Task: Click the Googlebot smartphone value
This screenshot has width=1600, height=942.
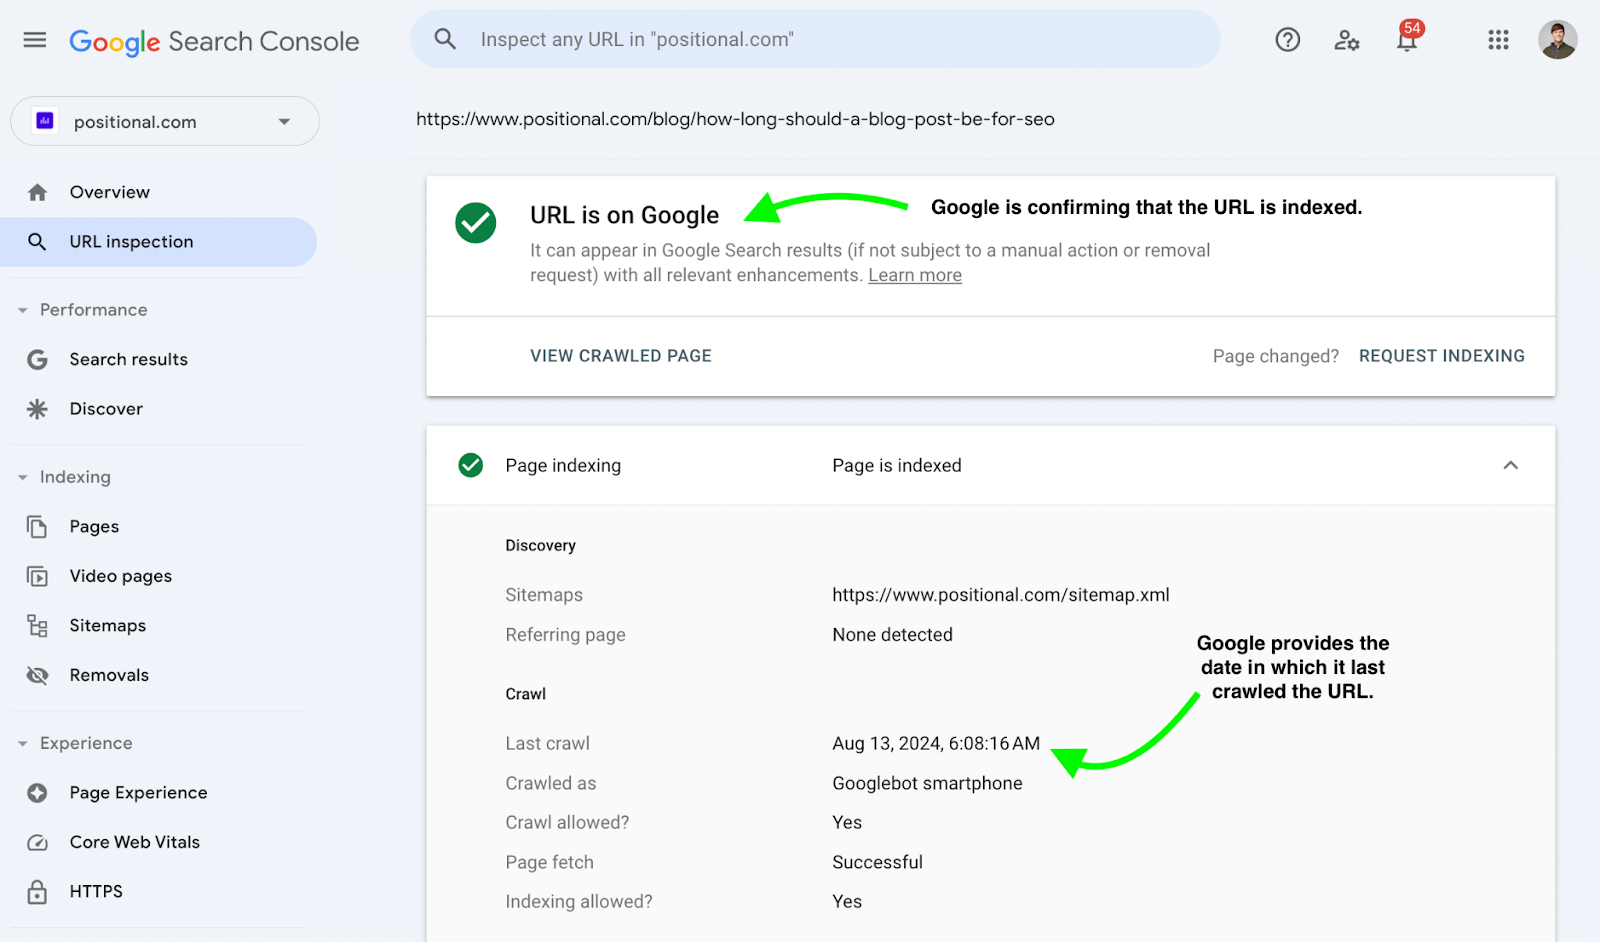Action: pyautogui.click(x=927, y=783)
